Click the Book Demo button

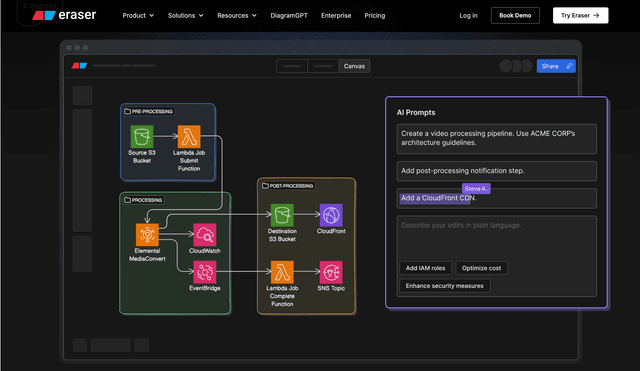pos(515,16)
